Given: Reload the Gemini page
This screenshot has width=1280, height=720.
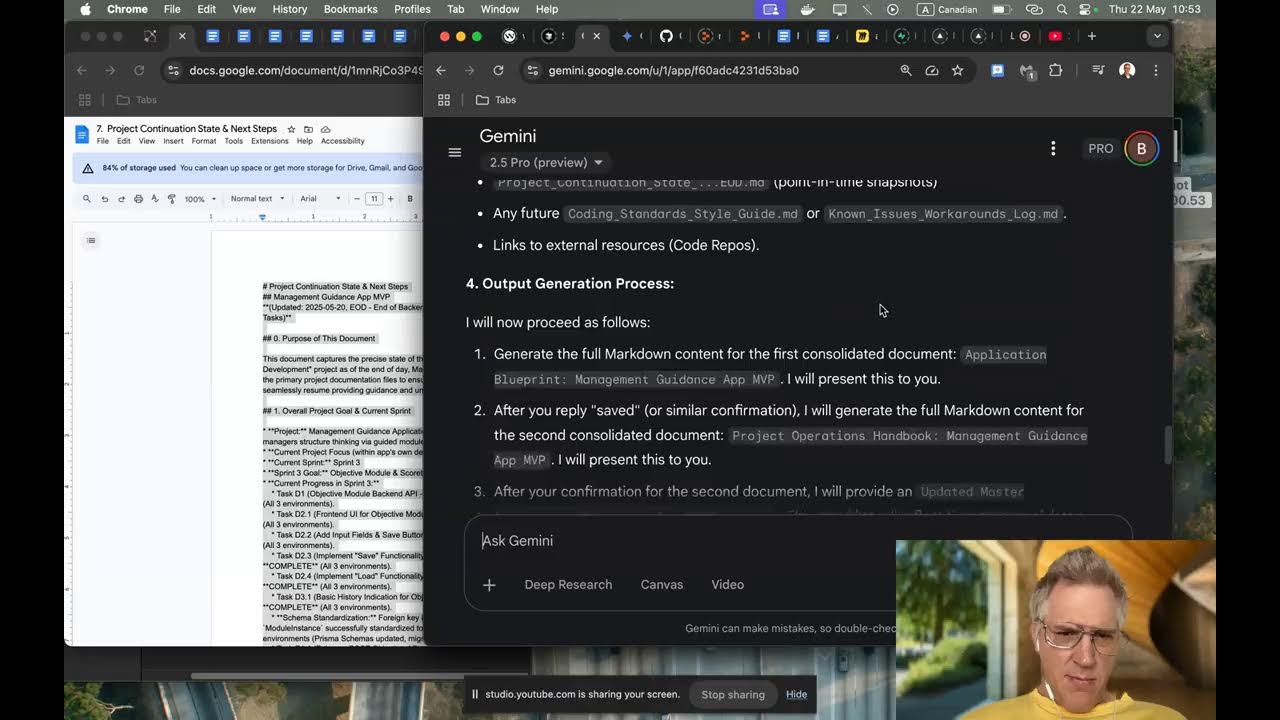Looking at the screenshot, I should coord(498,70).
